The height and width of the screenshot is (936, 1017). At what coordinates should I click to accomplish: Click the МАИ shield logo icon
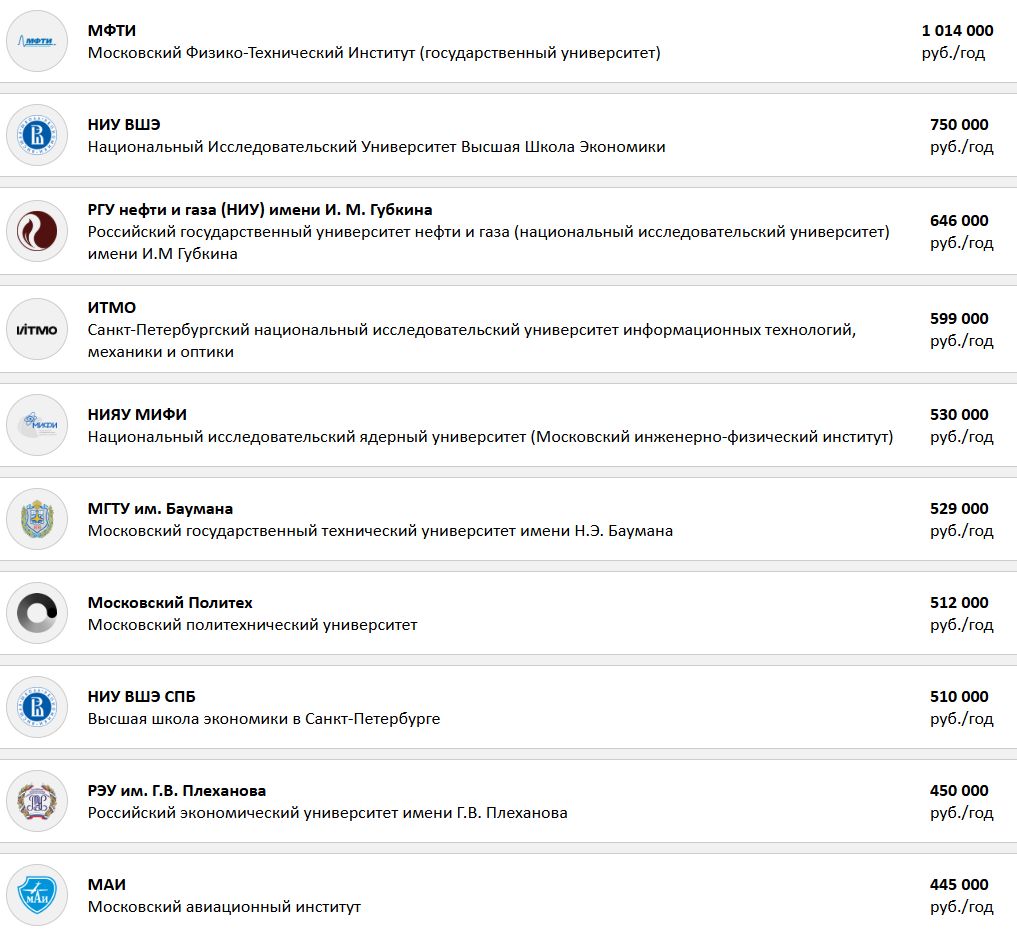37,895
